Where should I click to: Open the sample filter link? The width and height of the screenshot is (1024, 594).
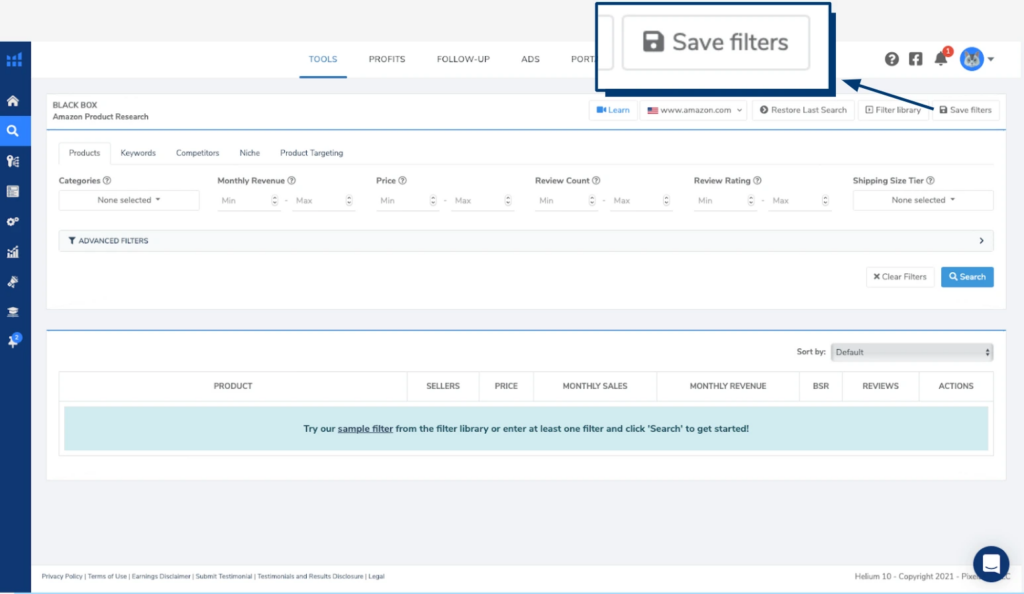(x=364, y=427)
